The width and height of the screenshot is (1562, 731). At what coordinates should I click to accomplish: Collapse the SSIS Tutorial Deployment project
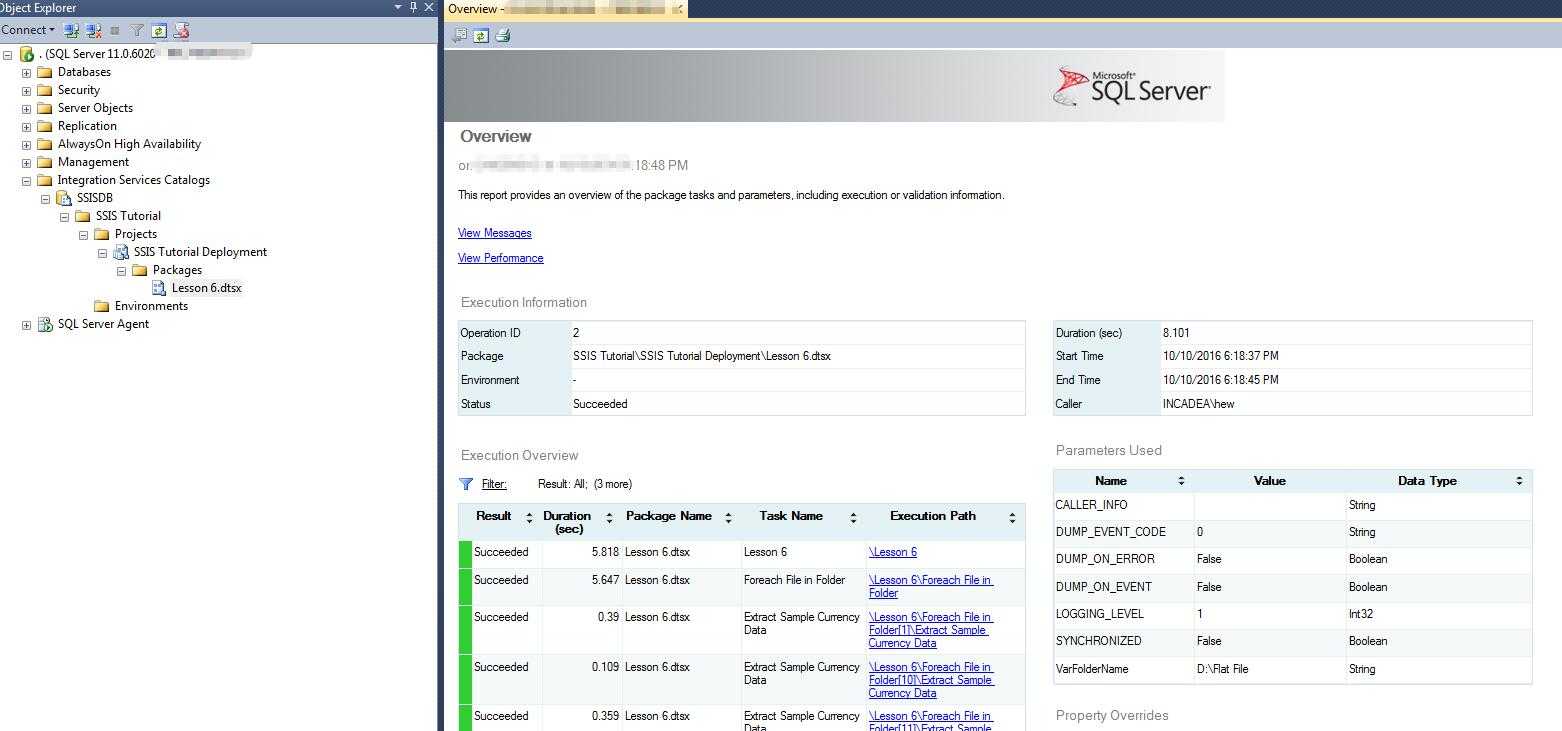coord(102,252)
